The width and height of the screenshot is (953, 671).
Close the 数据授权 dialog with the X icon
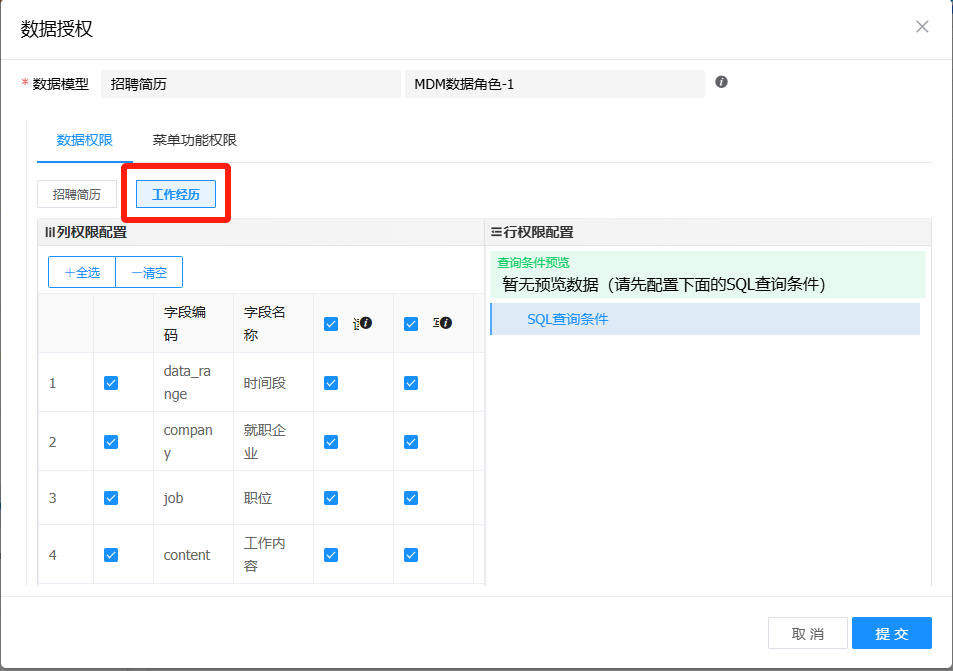pos(922,27)
